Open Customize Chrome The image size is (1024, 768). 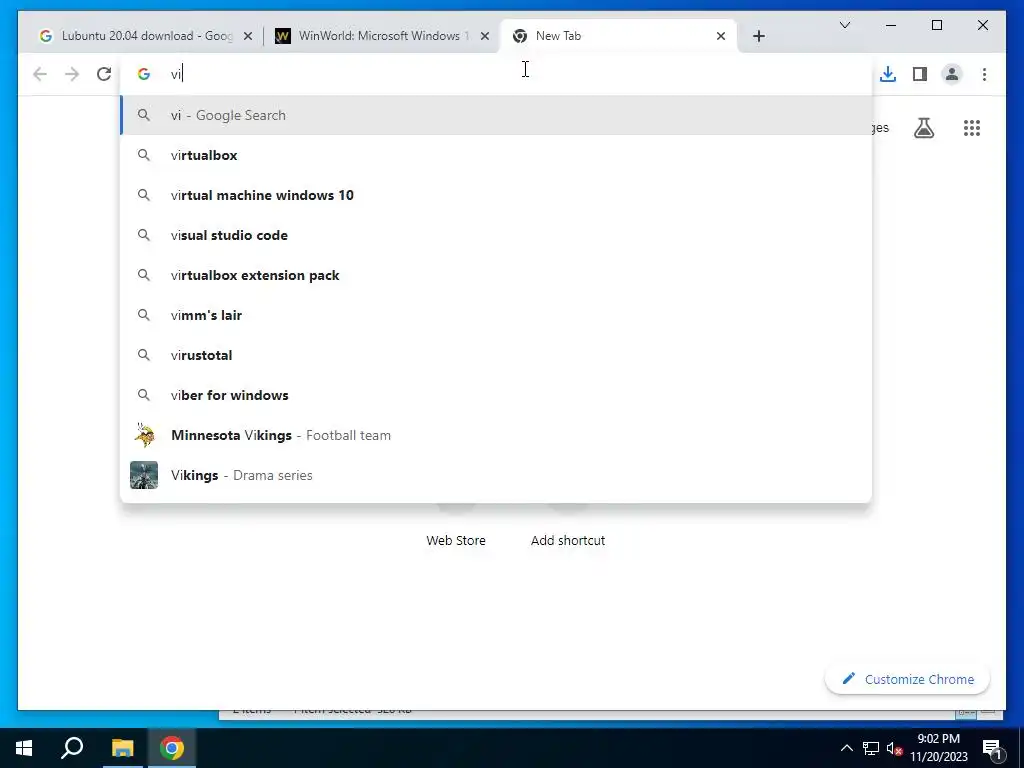[x=907, y=679]
